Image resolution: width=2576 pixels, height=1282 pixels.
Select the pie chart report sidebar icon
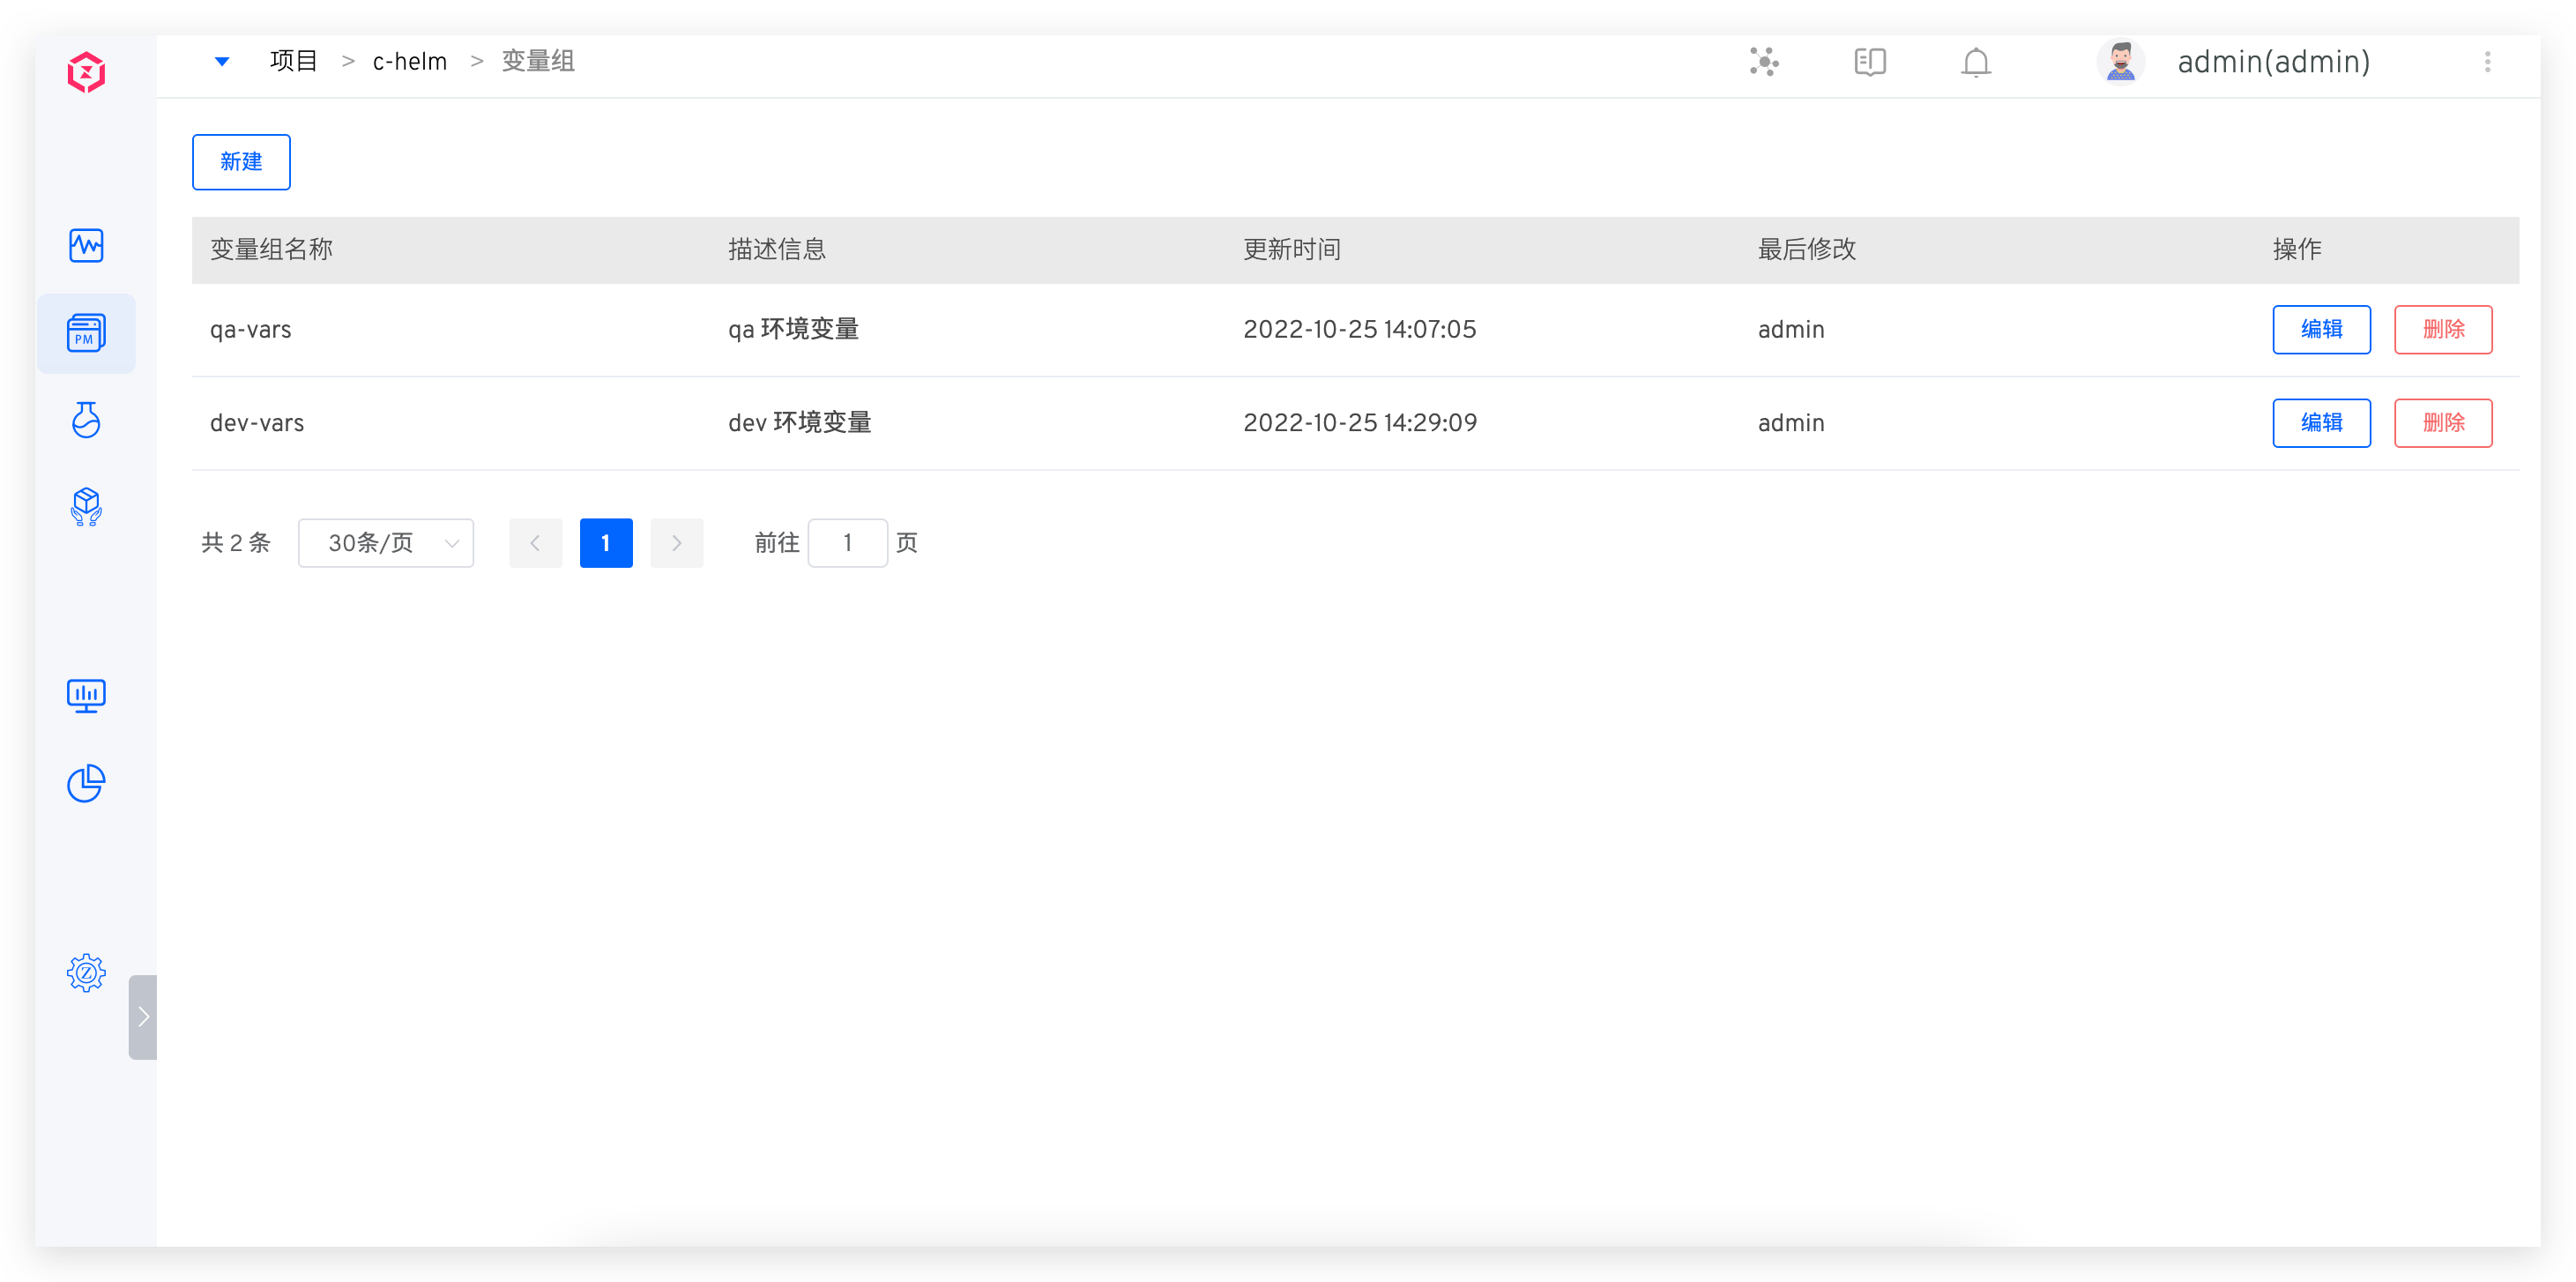[x=86, y=783]
